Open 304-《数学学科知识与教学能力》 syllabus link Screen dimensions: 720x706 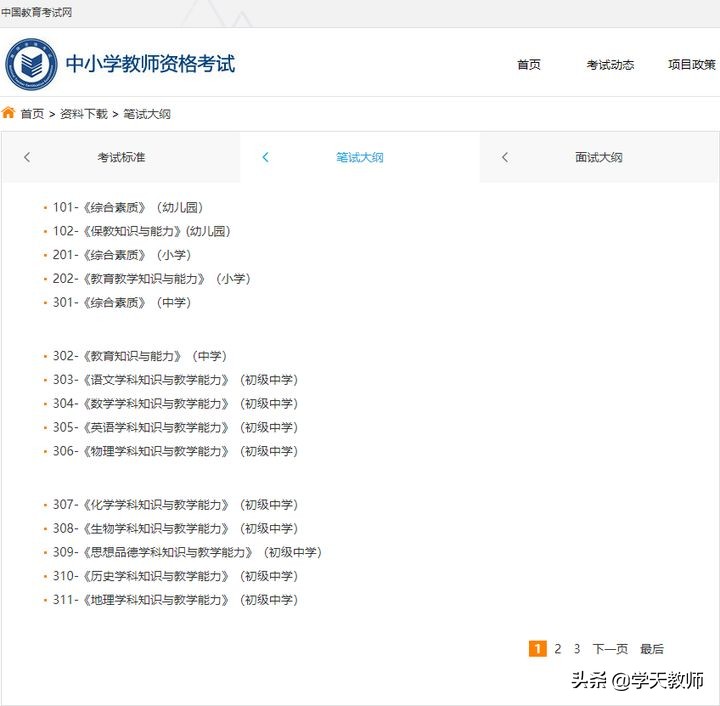coord(175,404)
